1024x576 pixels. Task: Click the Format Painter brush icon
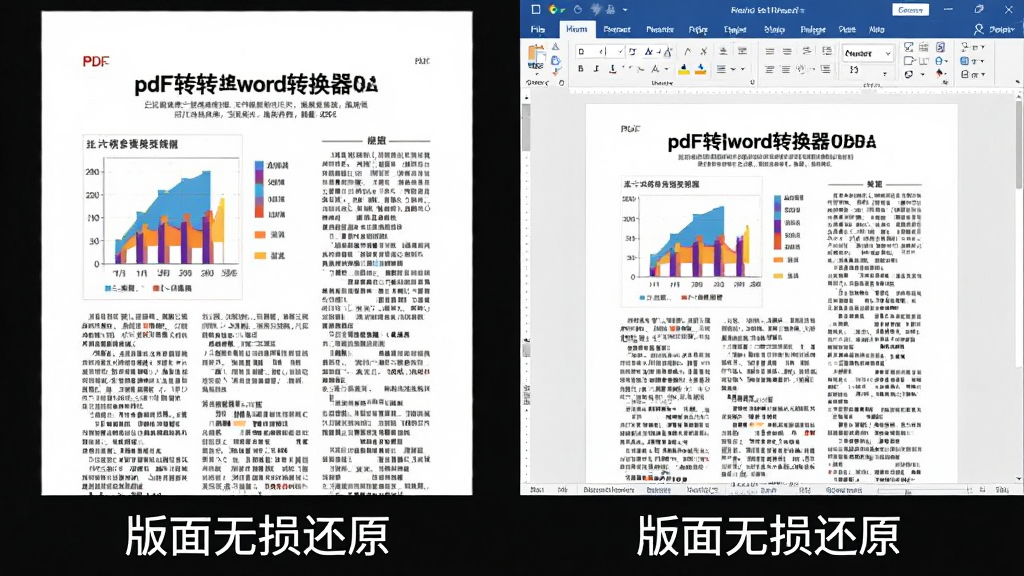(556, 73)
